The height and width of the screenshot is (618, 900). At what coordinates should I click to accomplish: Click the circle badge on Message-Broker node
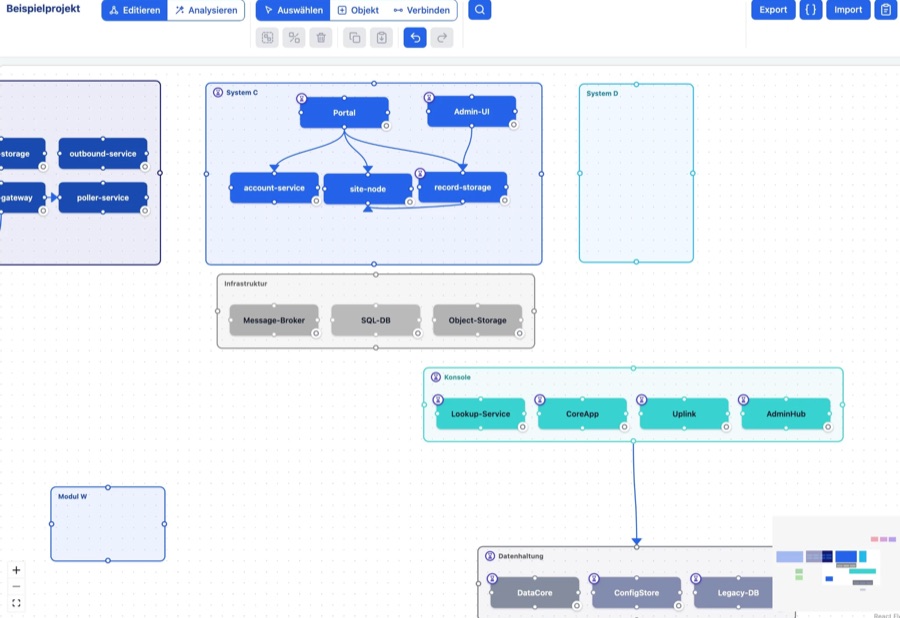point(316,333)
